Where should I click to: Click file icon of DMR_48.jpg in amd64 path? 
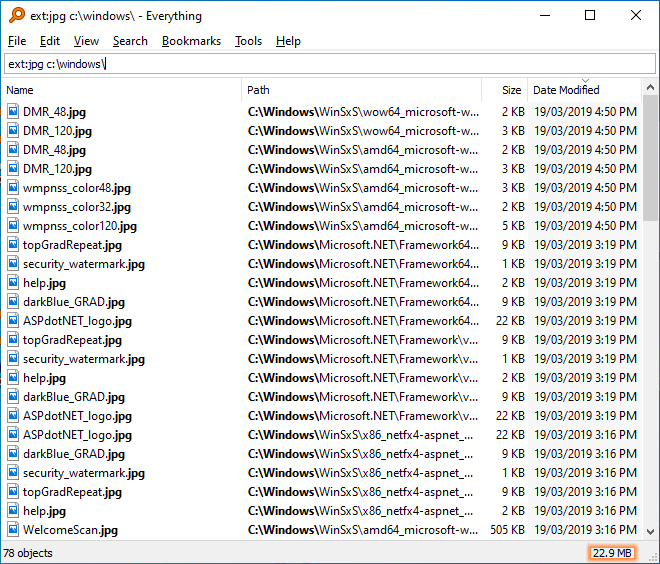point(13,149)
